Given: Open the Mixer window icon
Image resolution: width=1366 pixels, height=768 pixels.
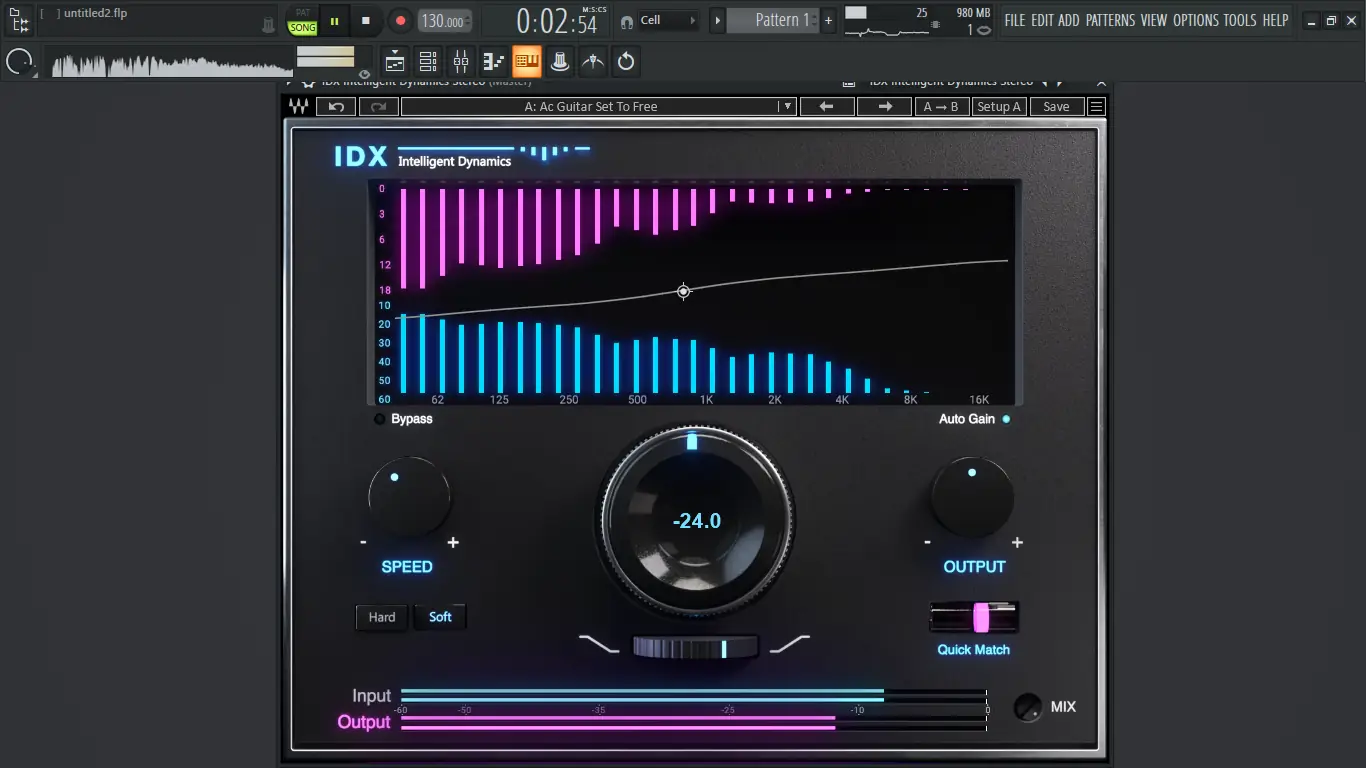Looking at the screenshot, I should click(x=460, y=62).
